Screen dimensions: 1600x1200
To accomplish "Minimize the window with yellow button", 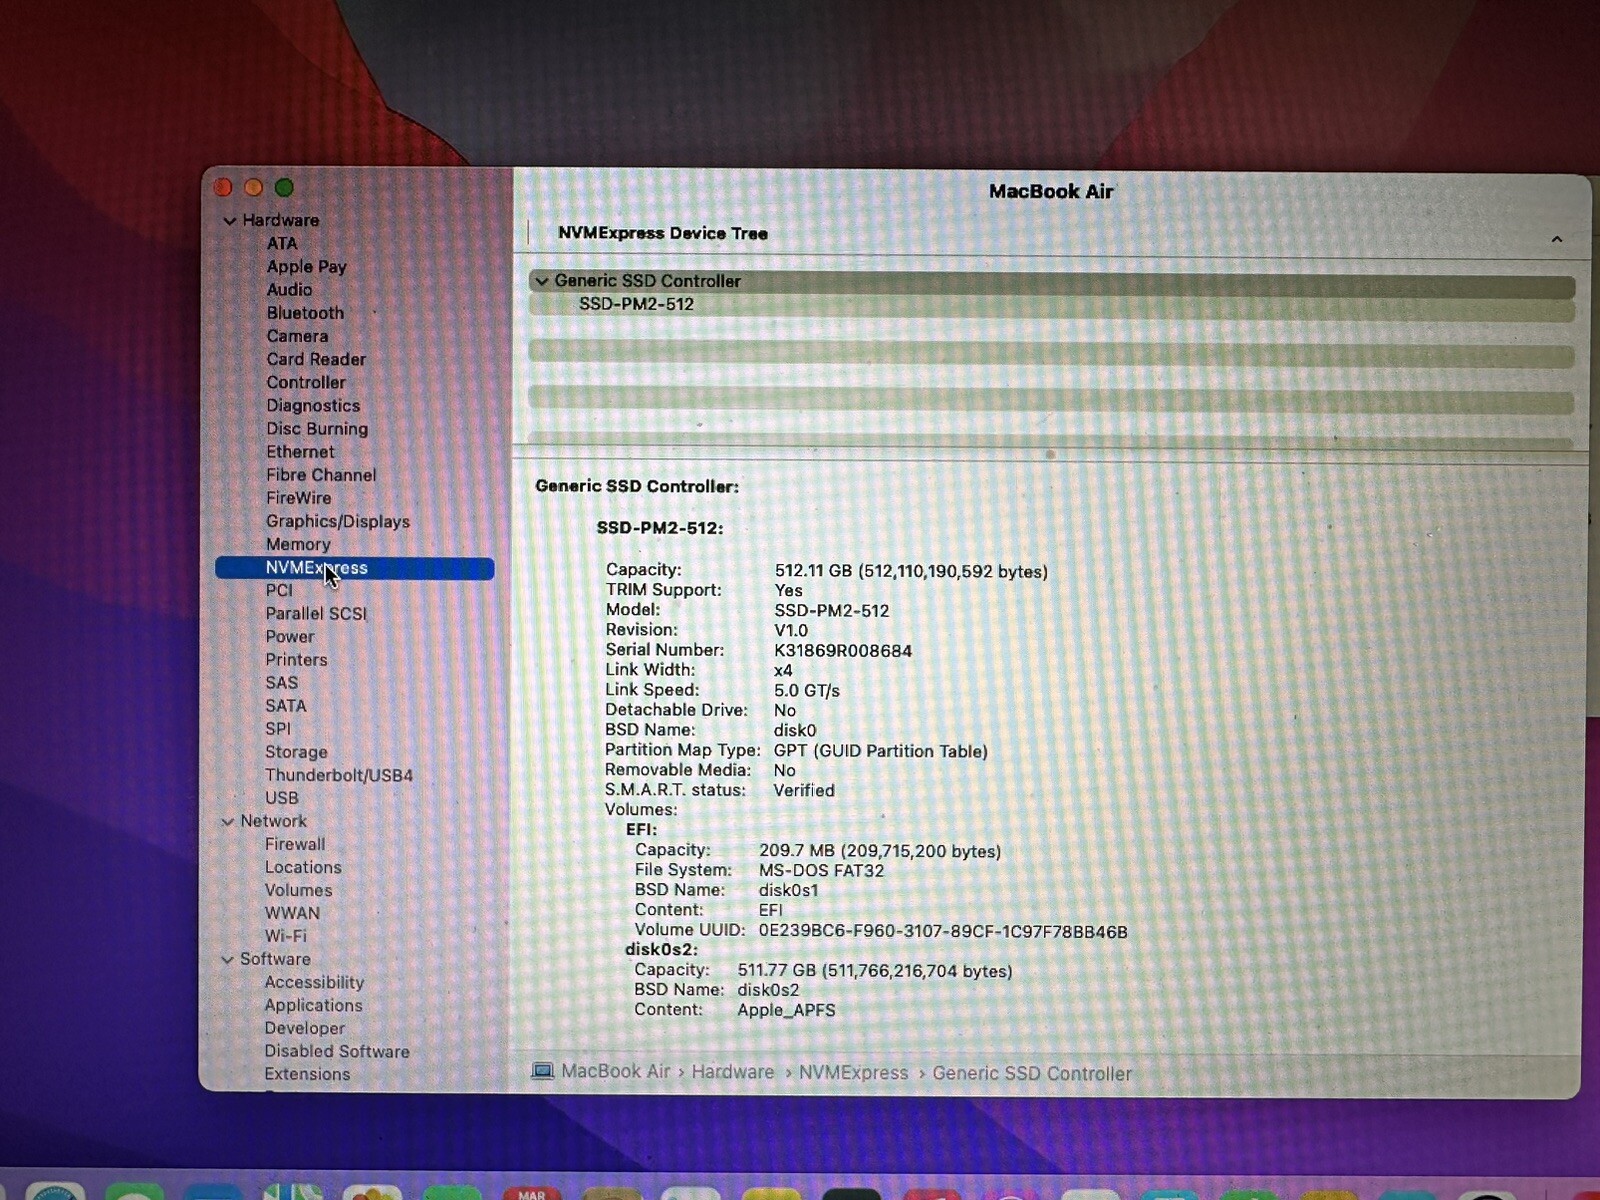I will 254,188.
